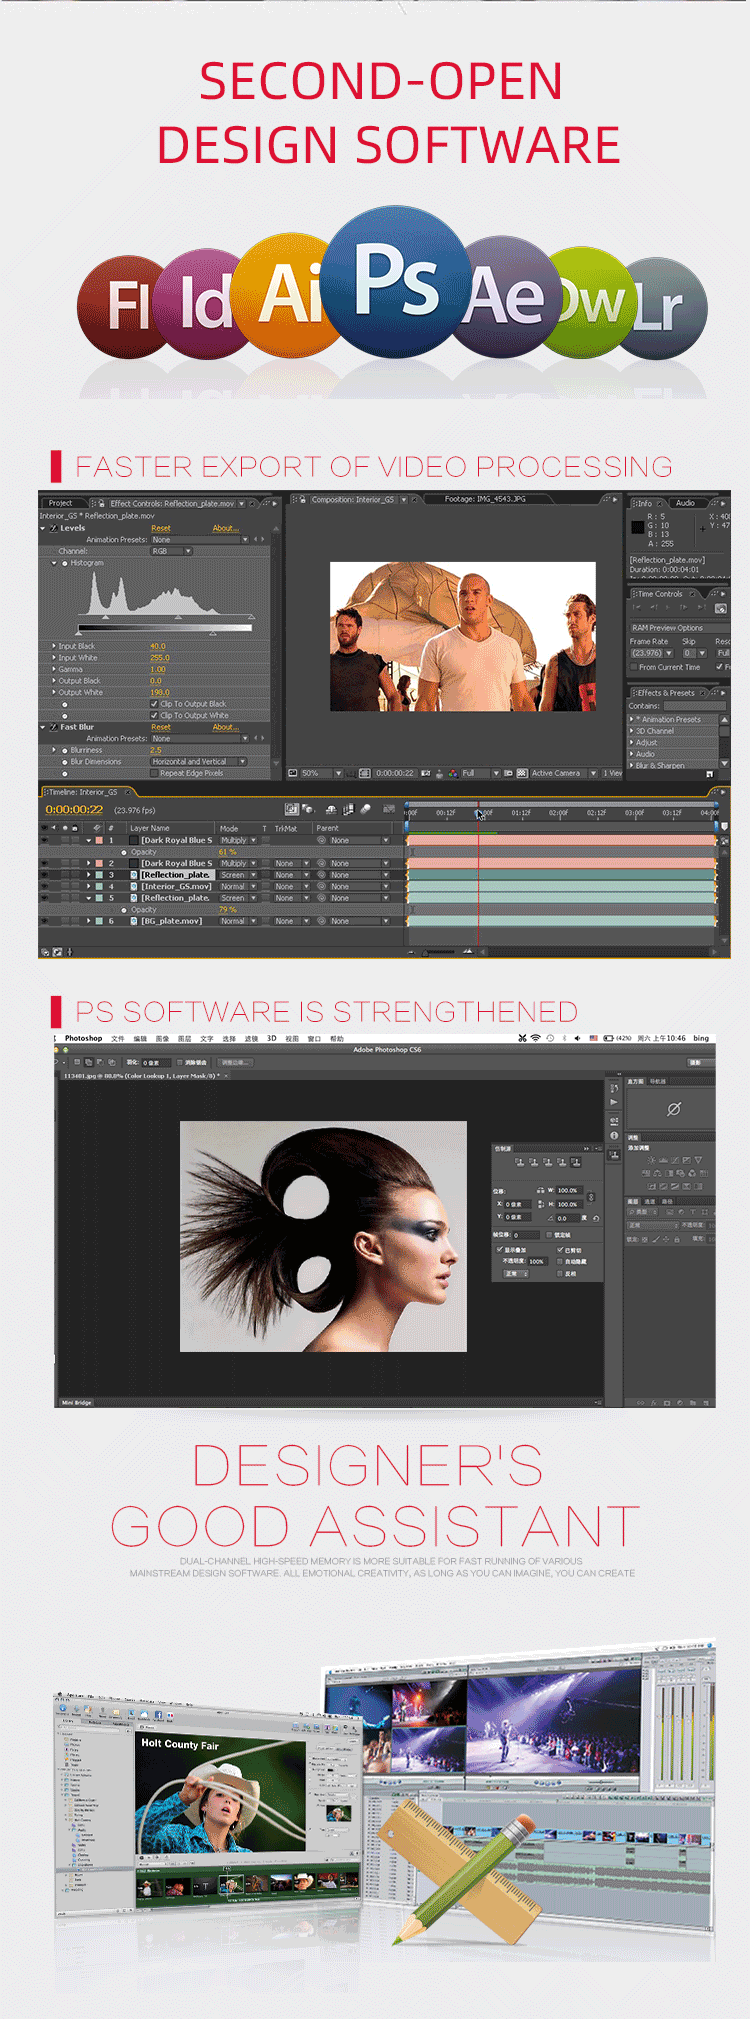Screen dimensions: 750x2019
Task: Click the Ps portrait canvas image
Action: pos(323,1236)
